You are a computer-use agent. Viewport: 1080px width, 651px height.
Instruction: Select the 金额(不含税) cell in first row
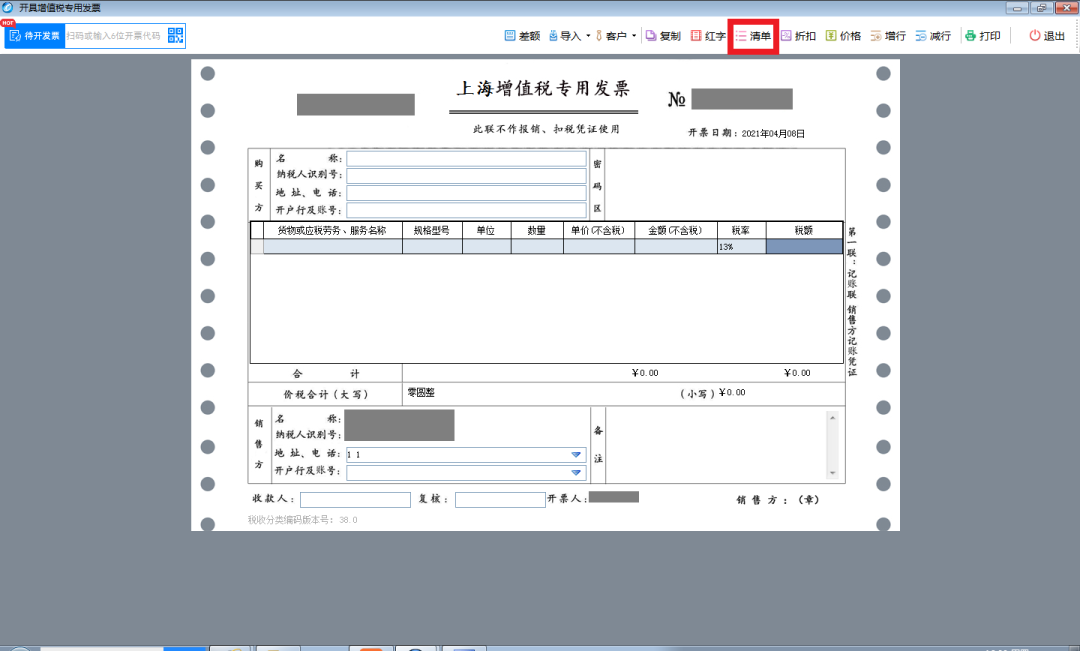coord(676,247)
